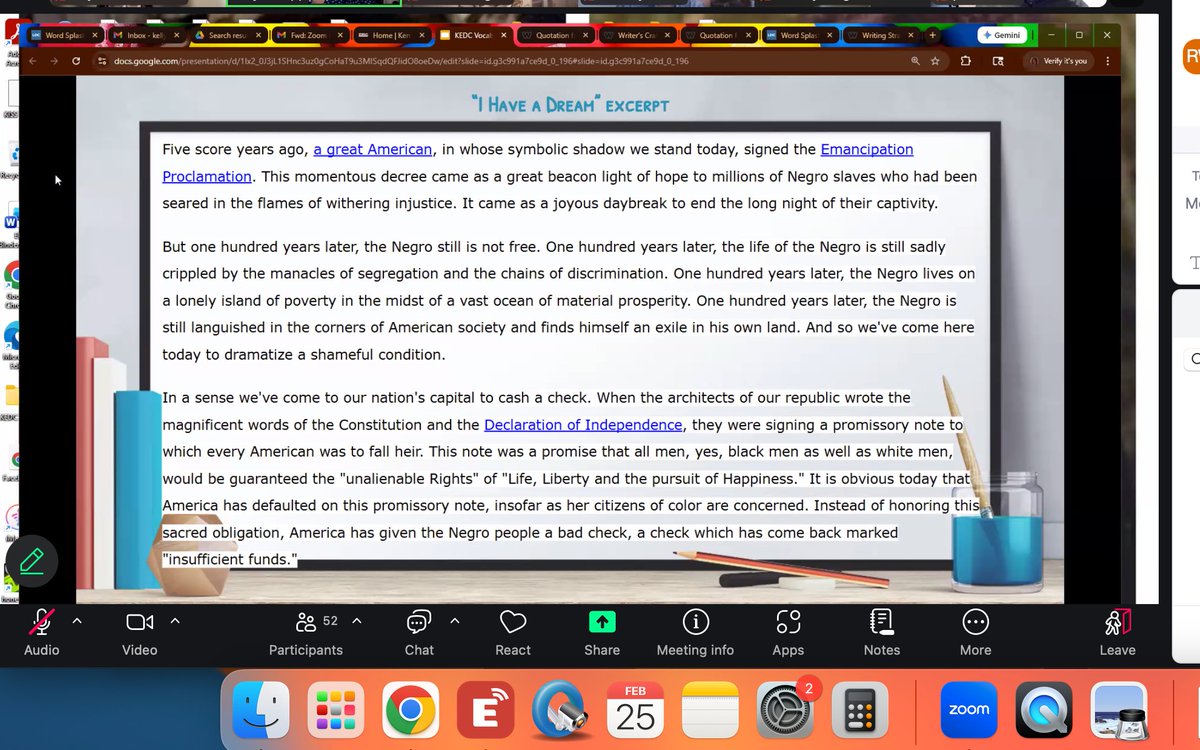Click the green annotation pencil button
The width and height of the screenshot is (1200, 750).
pyautogui.click(x=31, y=560)
